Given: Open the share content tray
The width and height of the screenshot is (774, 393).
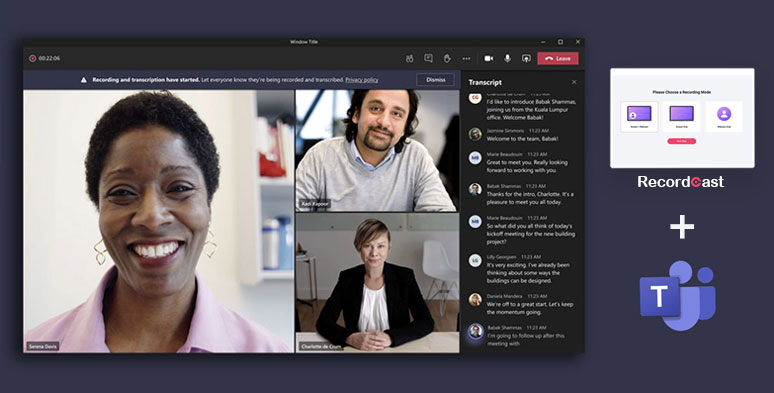Looking at the screenshot, I should pos(526,58).
